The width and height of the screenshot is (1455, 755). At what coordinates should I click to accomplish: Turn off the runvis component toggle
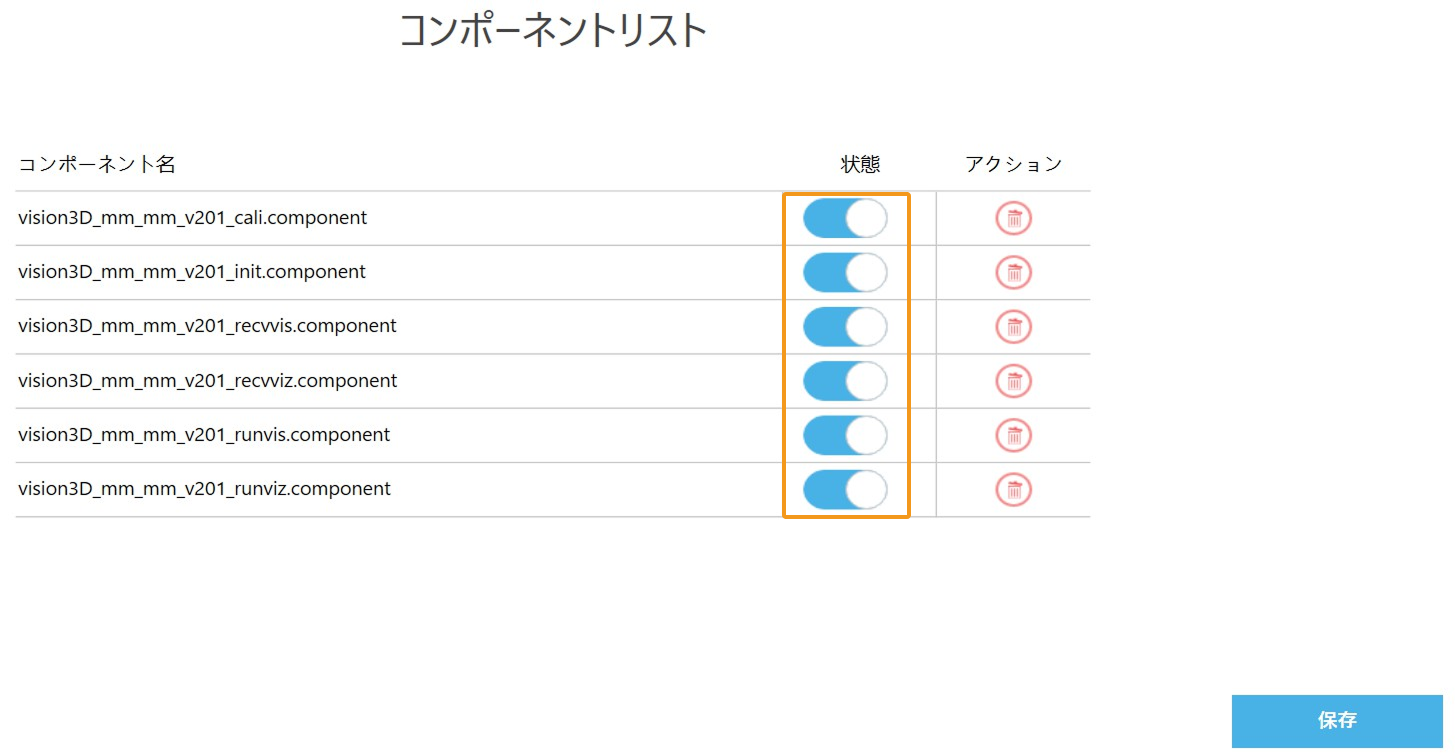[x=845, y=435]
